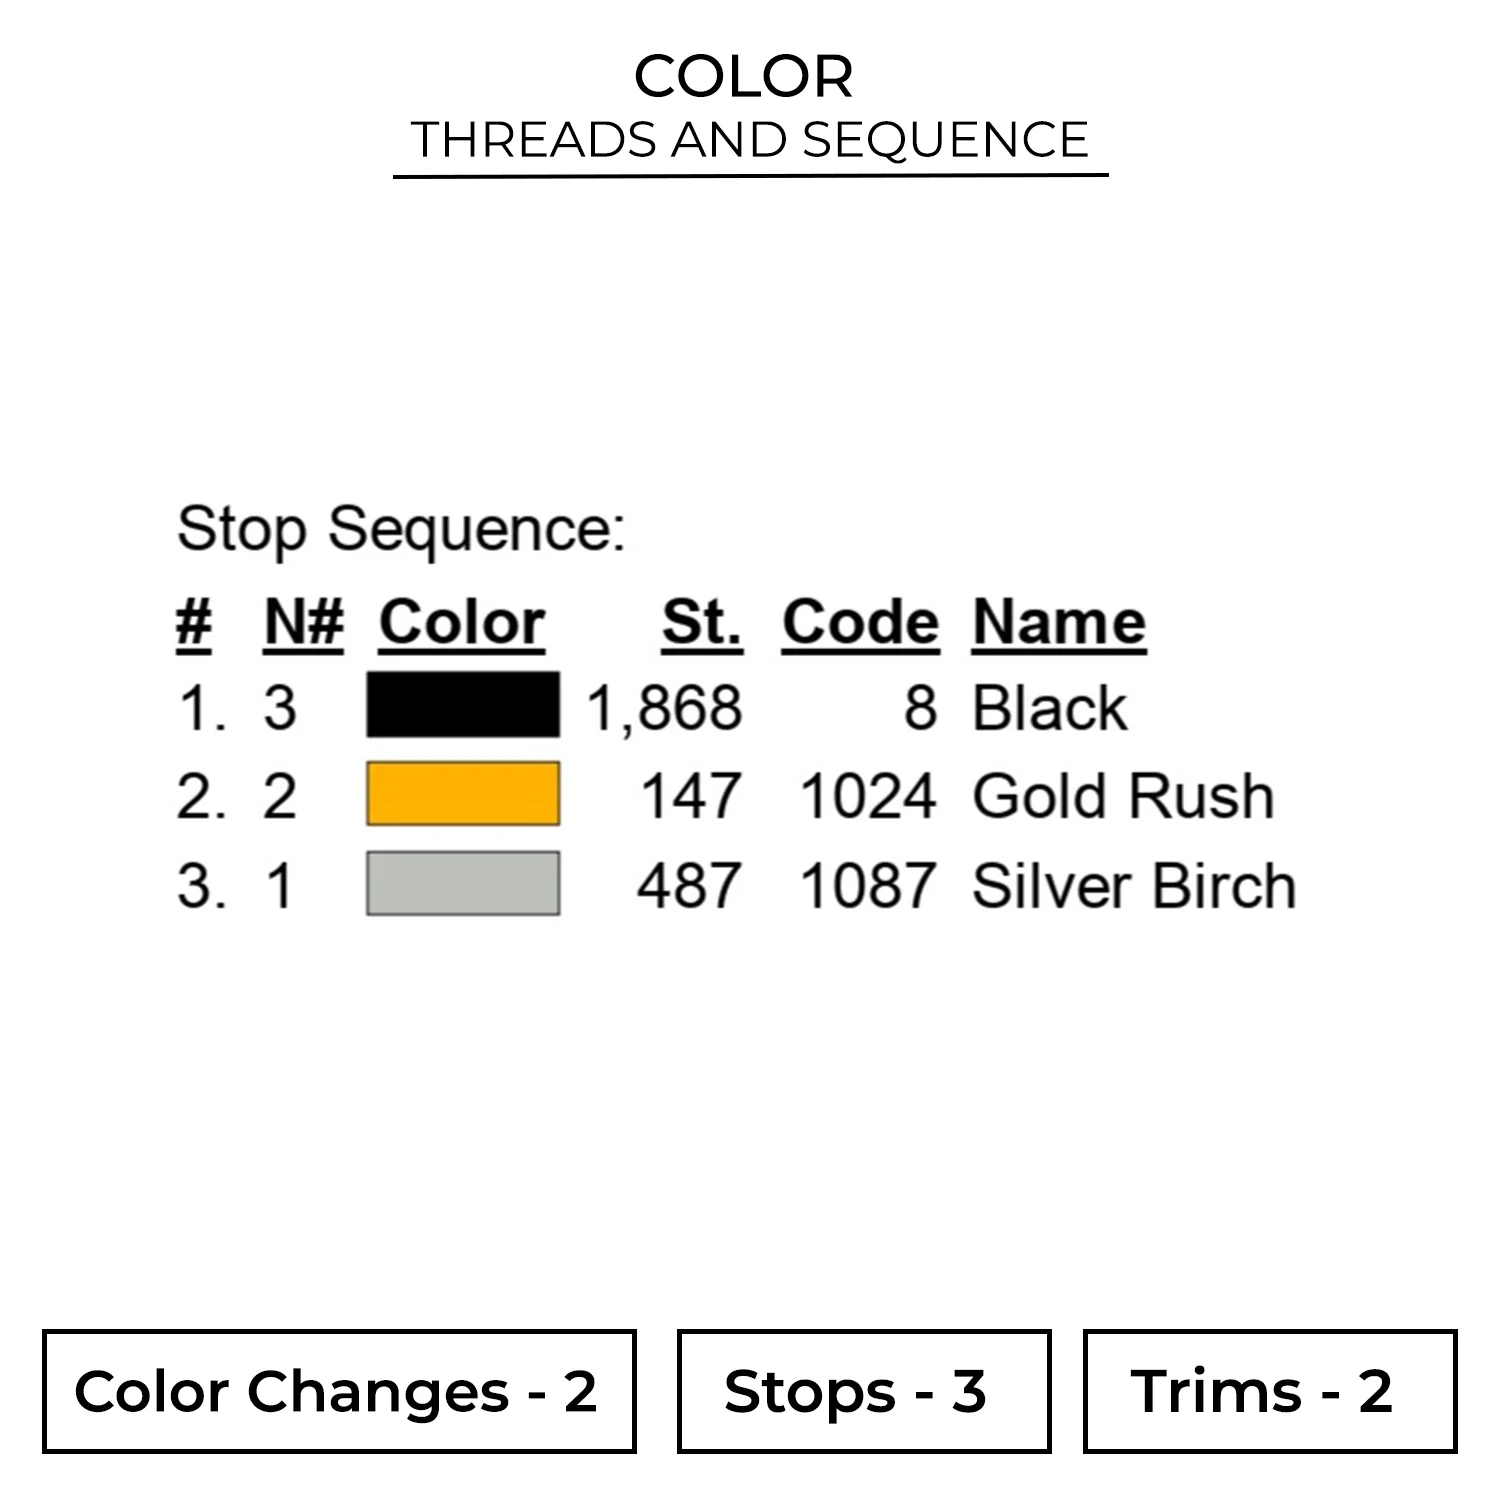The image size is (1500, 1500).
Task: Pick the Silver Birch gray swatch
Action: 463,883
